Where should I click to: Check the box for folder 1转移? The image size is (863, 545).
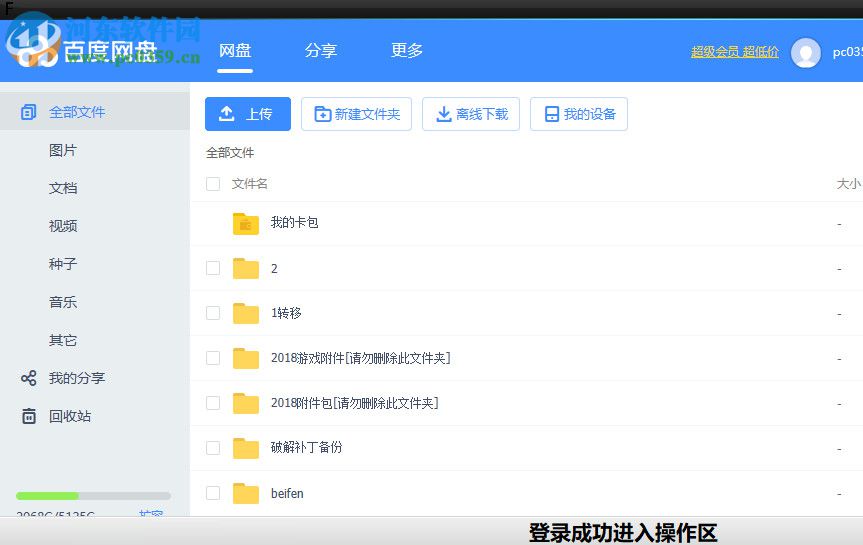click(x=213, y=313)
